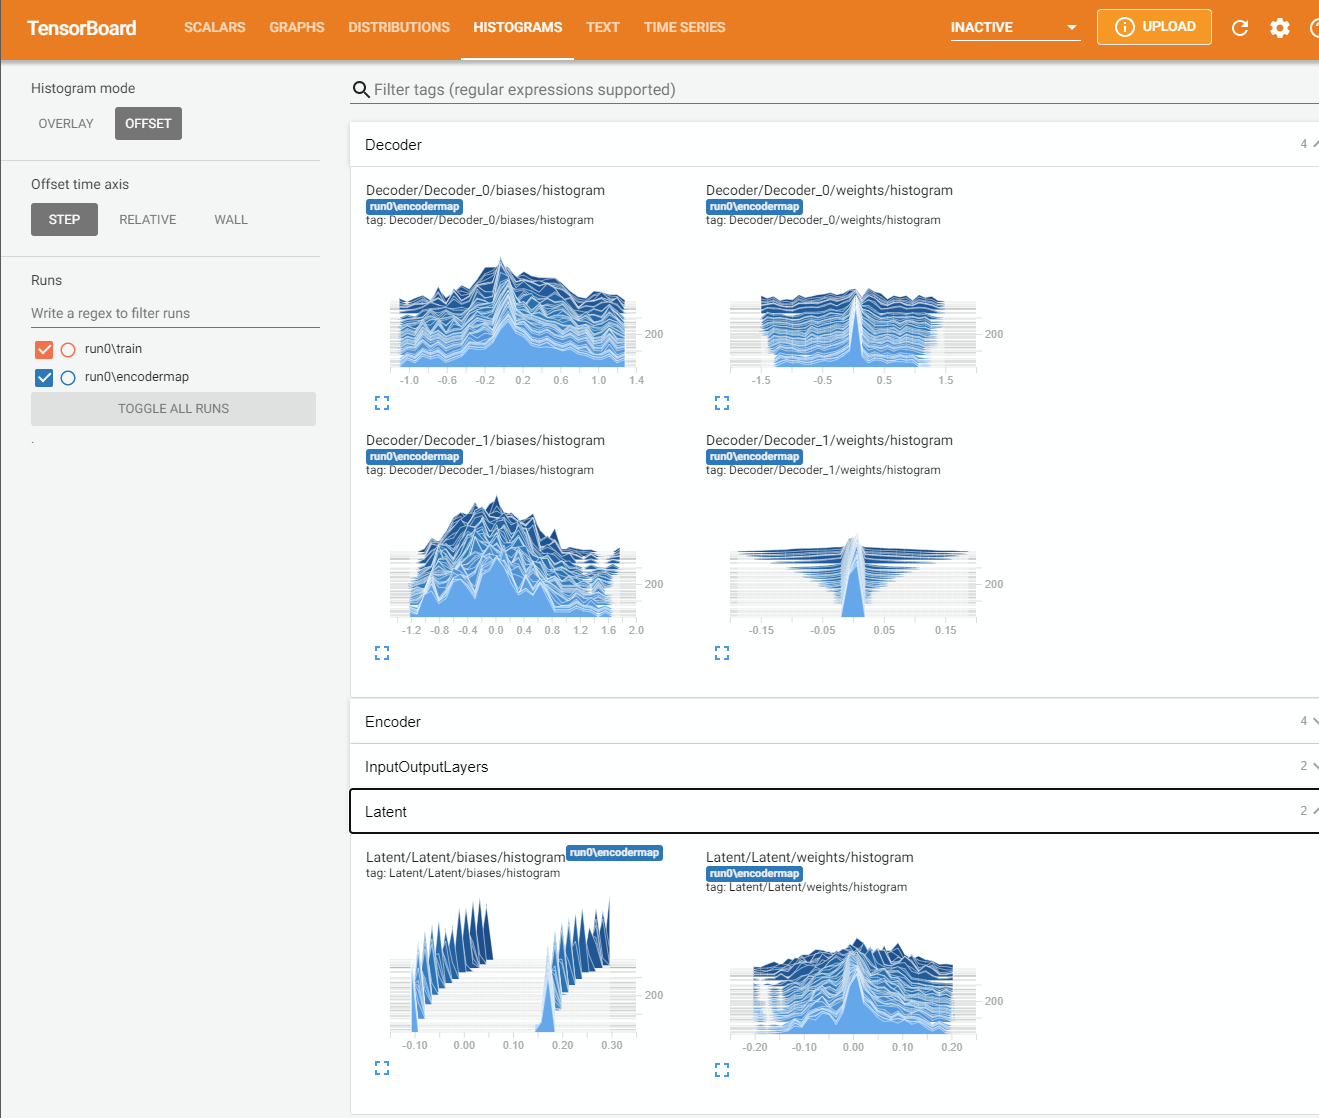Click the run0\train run label
This screenshot has width=1319, height=1118.
point(113,349)
